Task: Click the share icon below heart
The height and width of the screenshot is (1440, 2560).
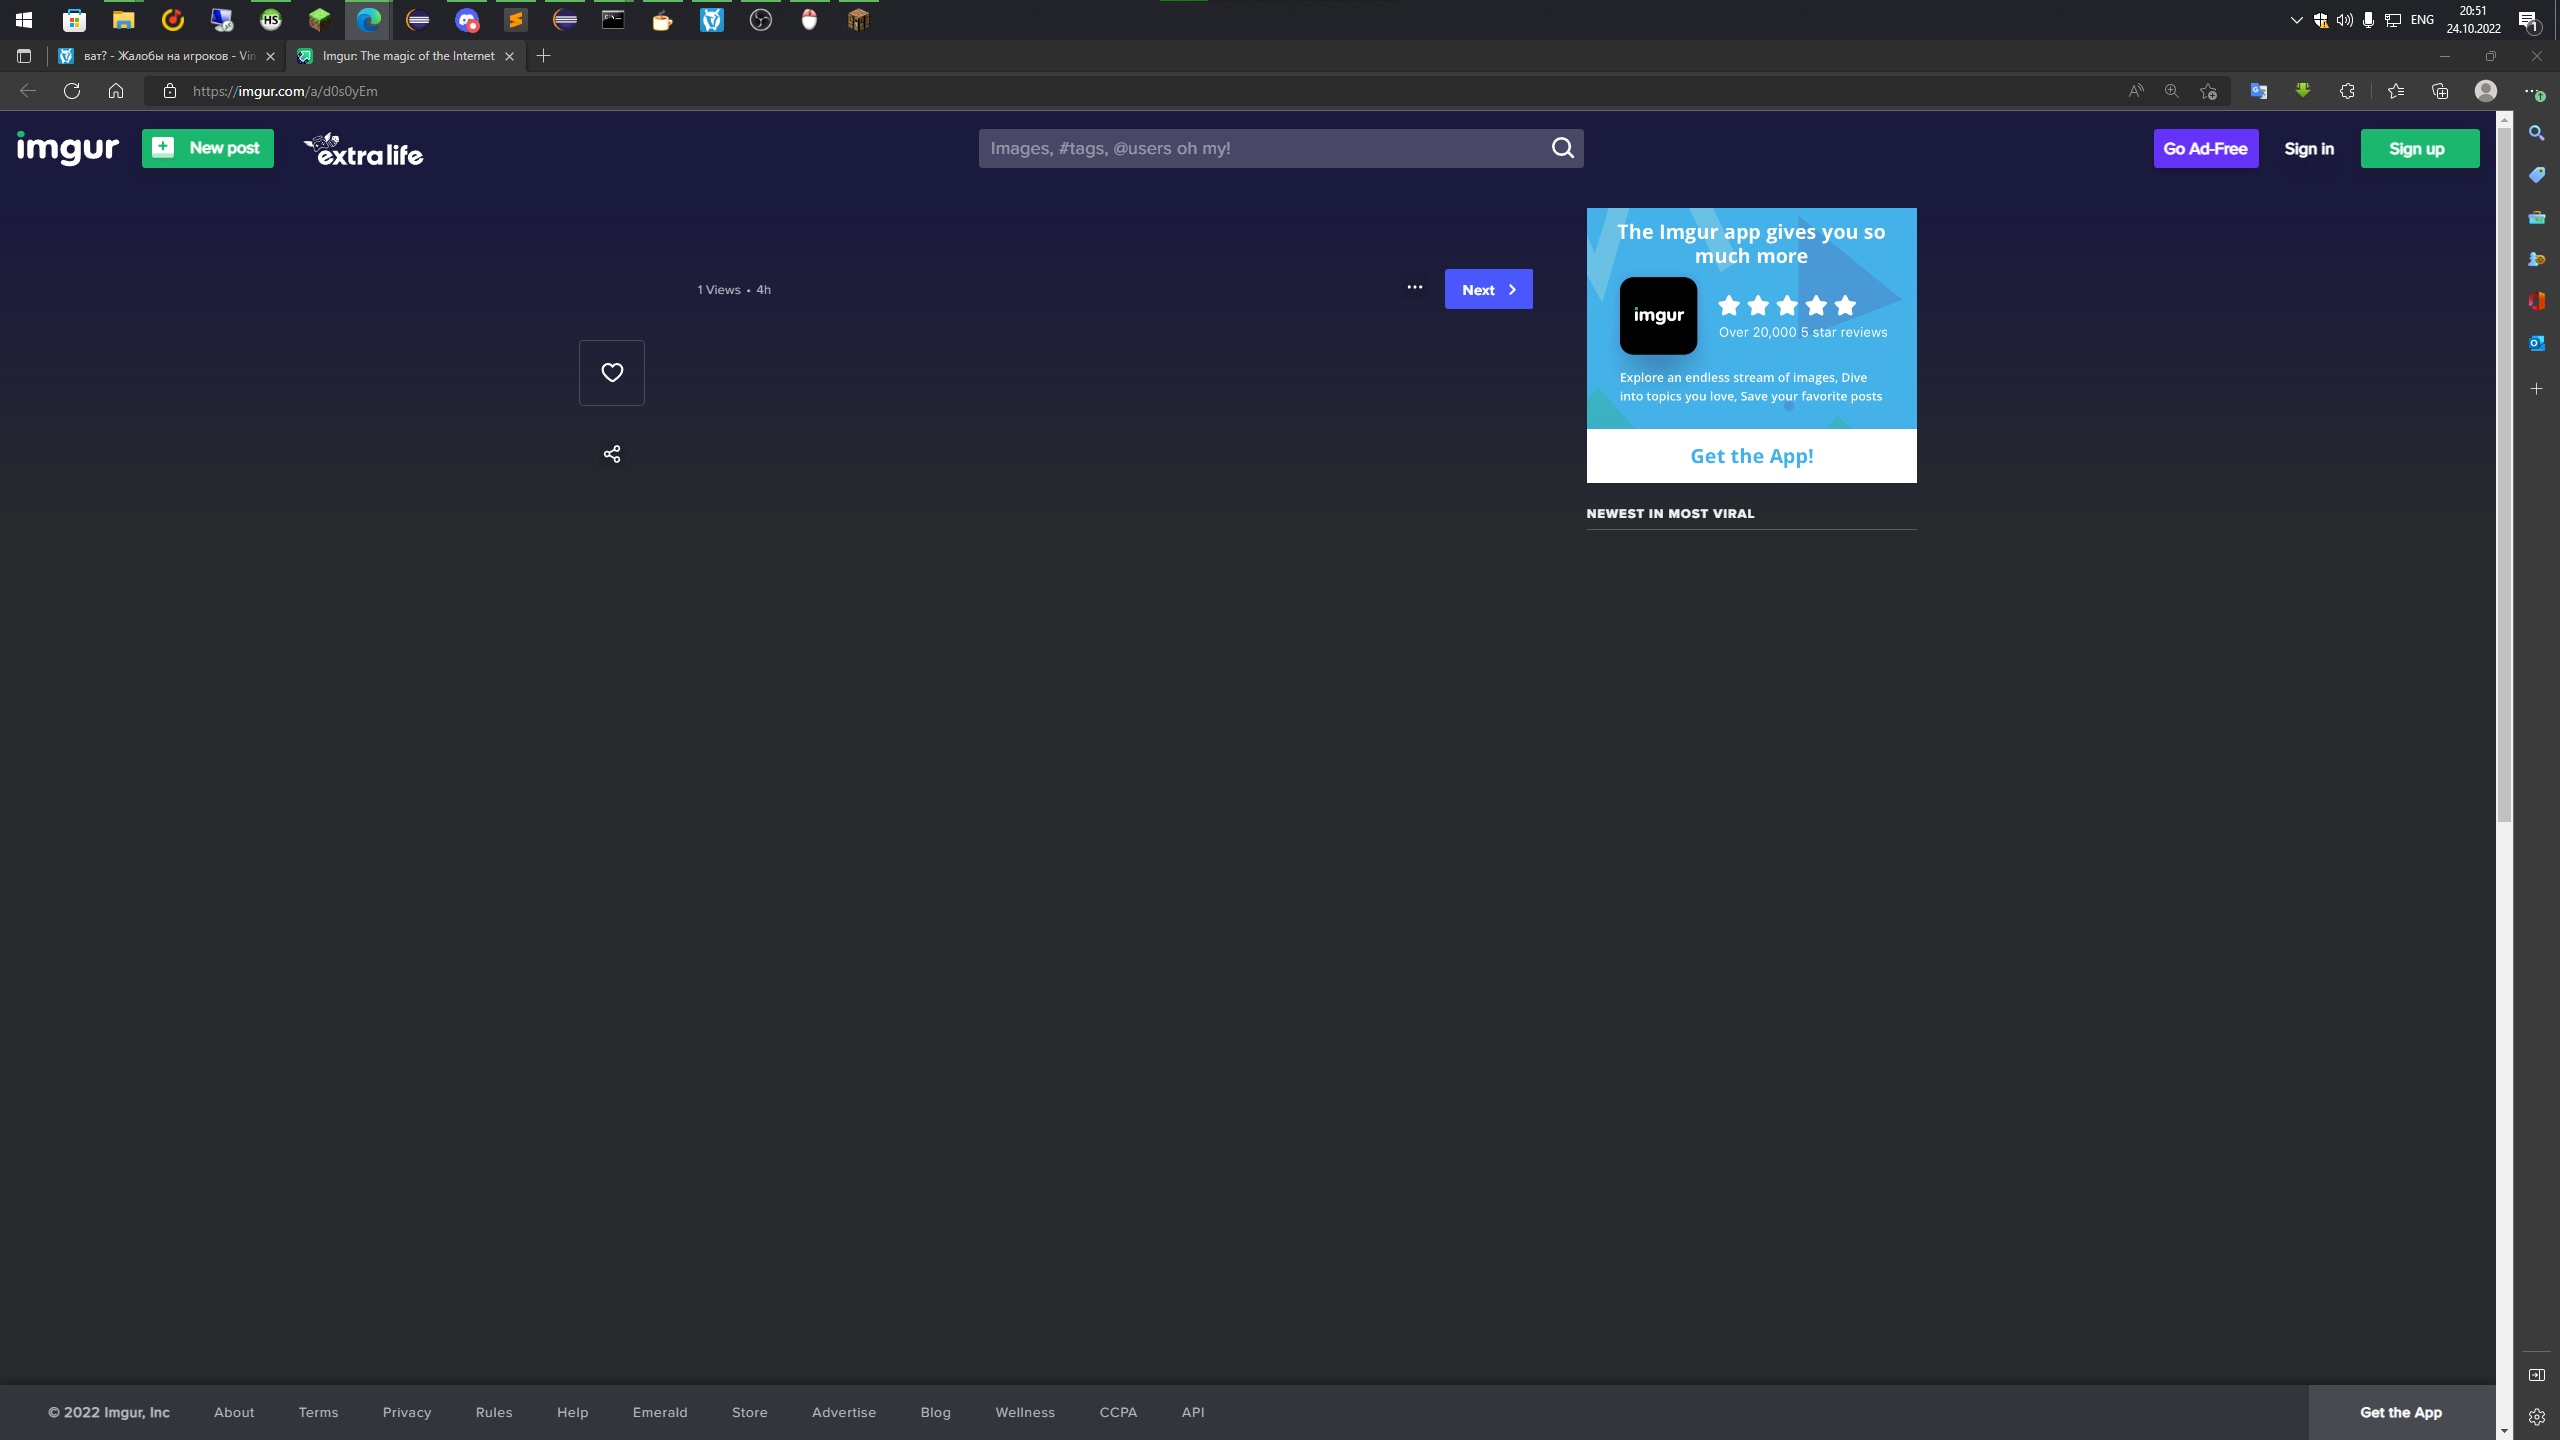Action: 612,454
